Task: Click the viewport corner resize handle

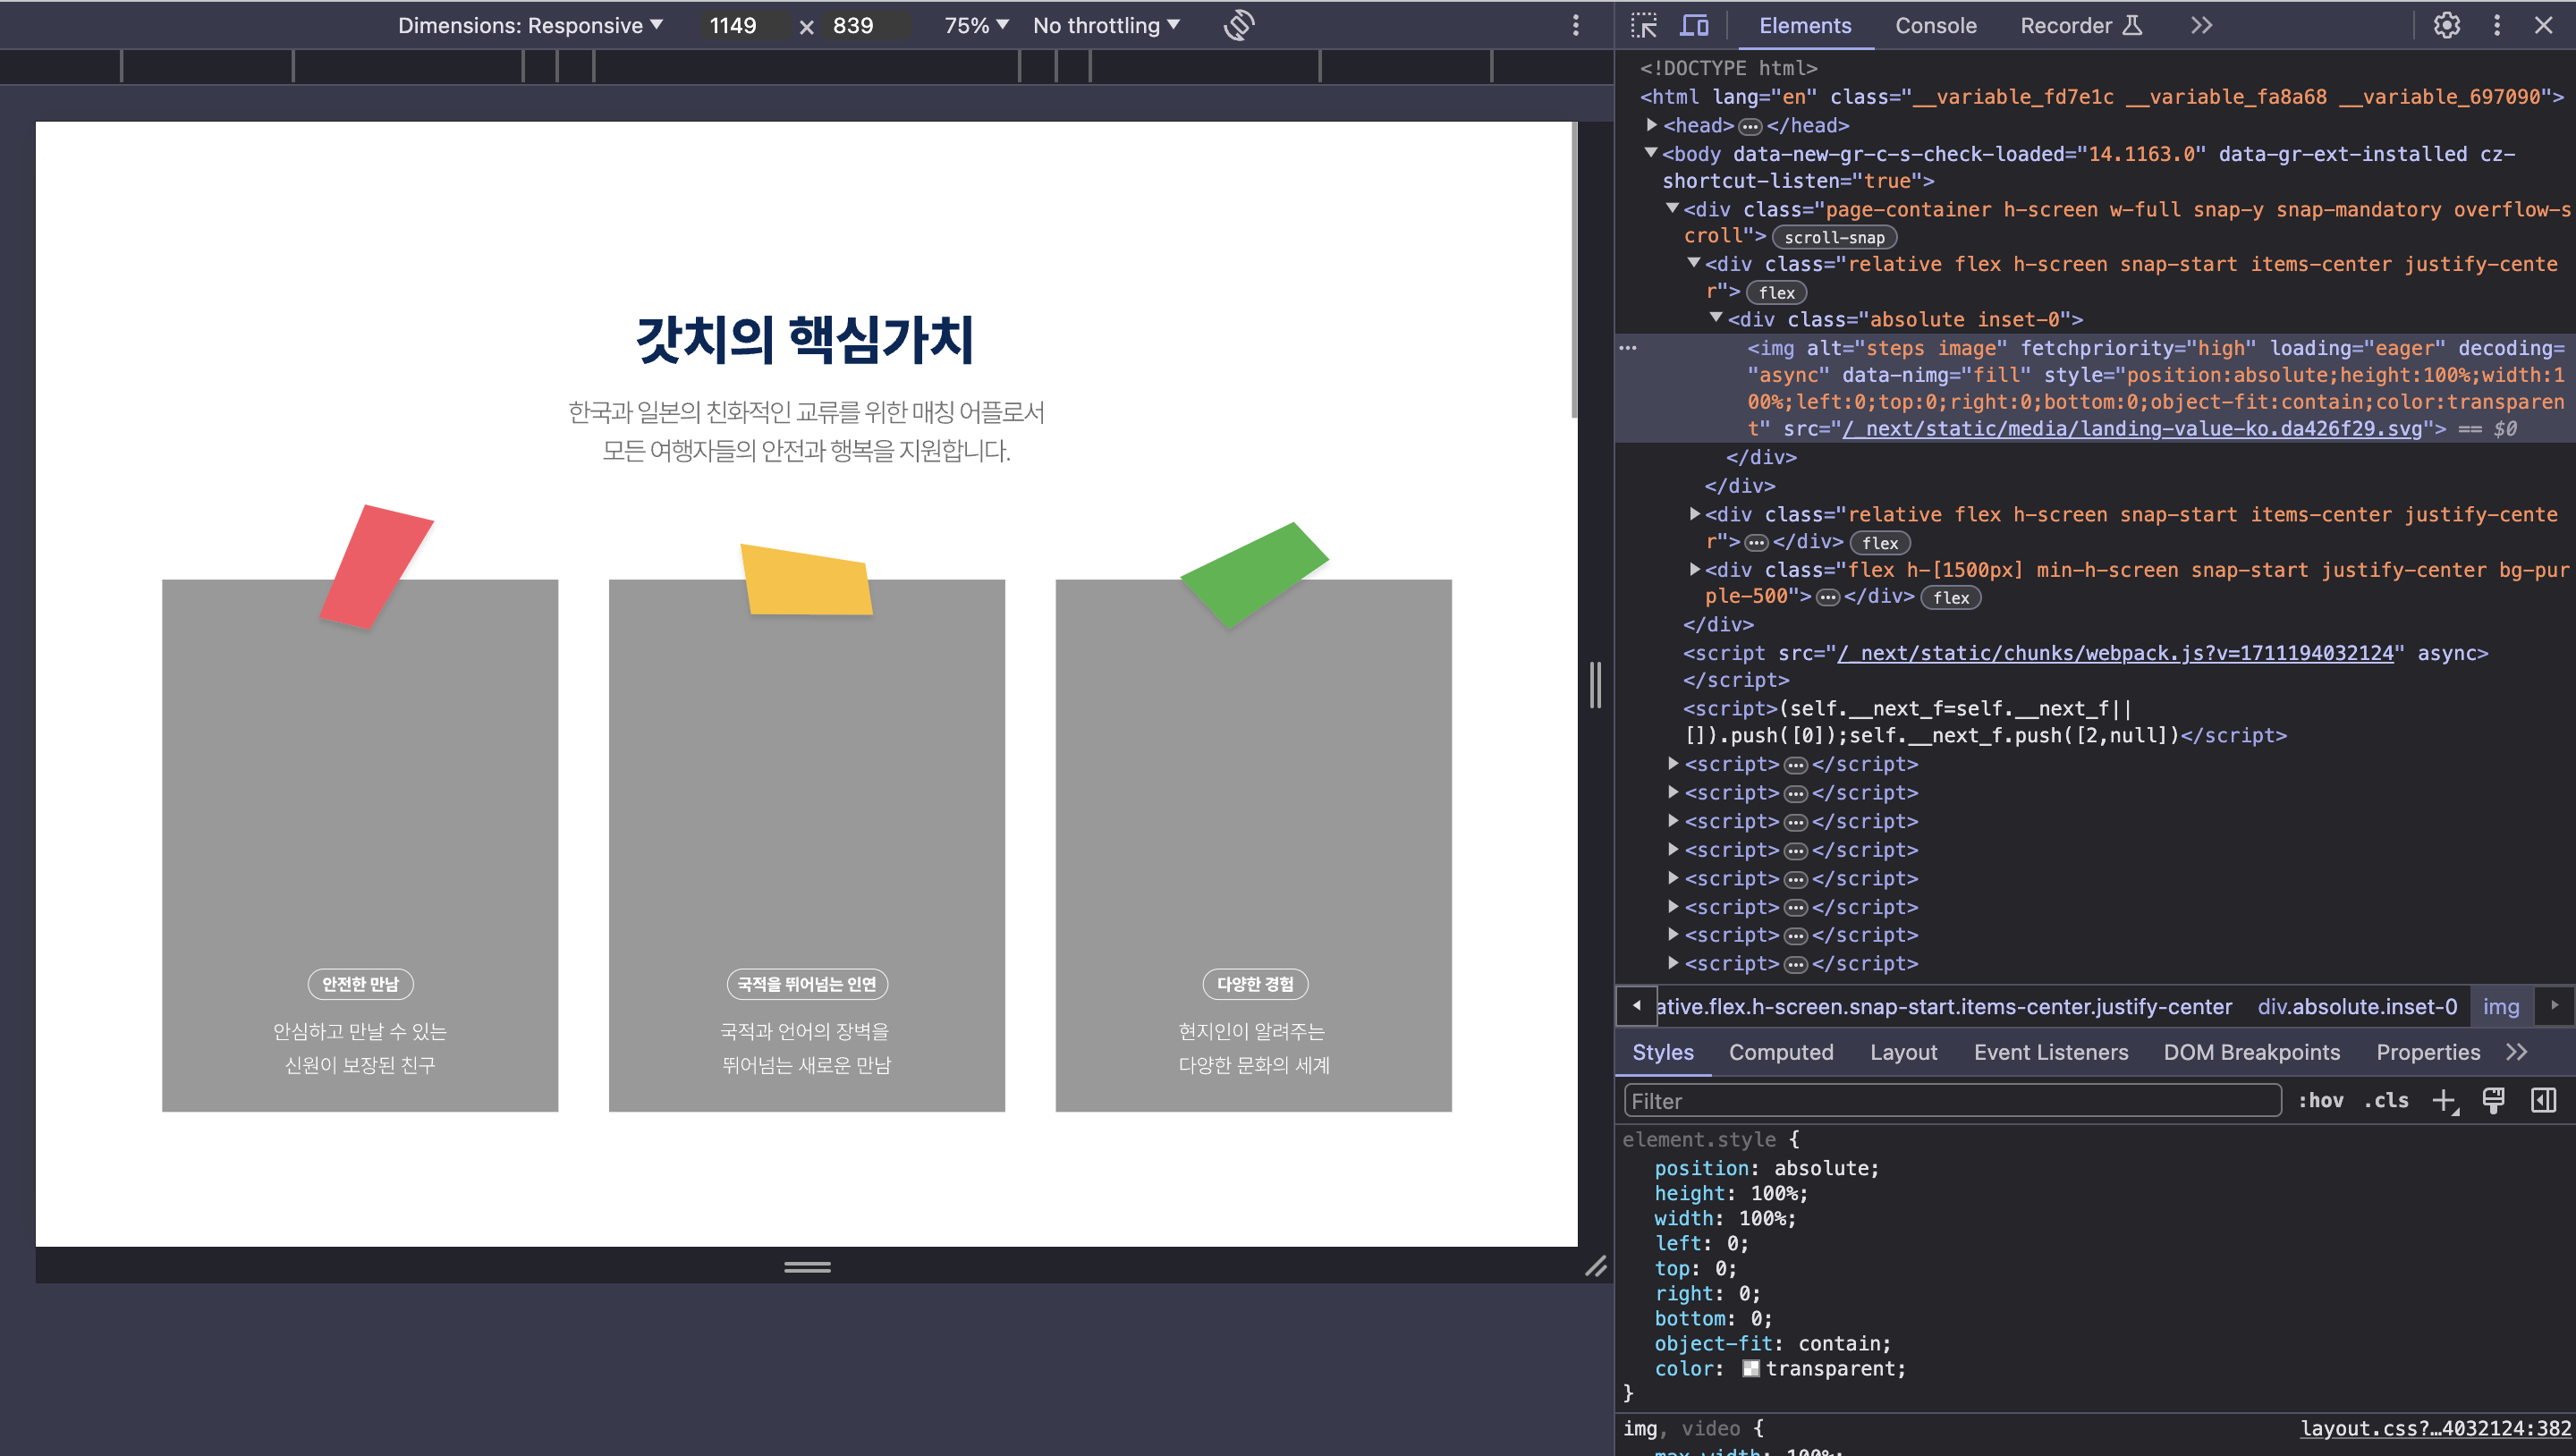Action: [x=1596, y=1266]
